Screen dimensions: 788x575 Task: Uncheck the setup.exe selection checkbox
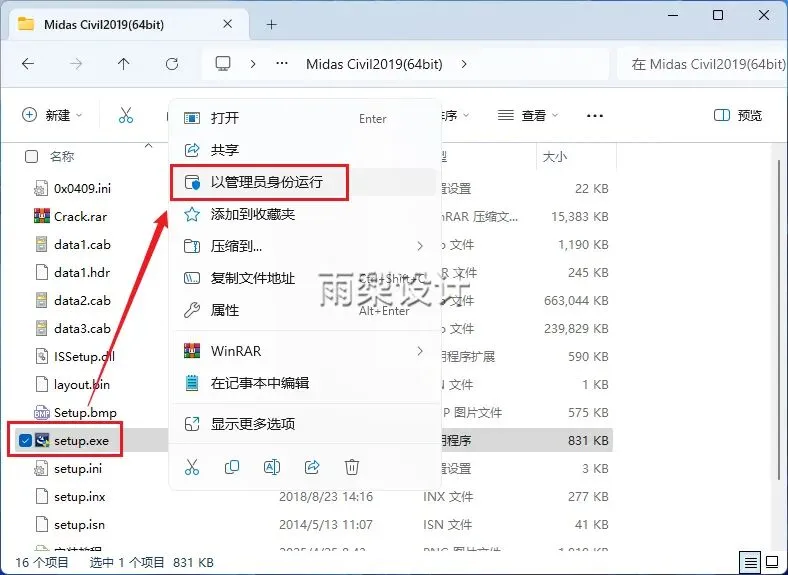(x=25, y=441)
